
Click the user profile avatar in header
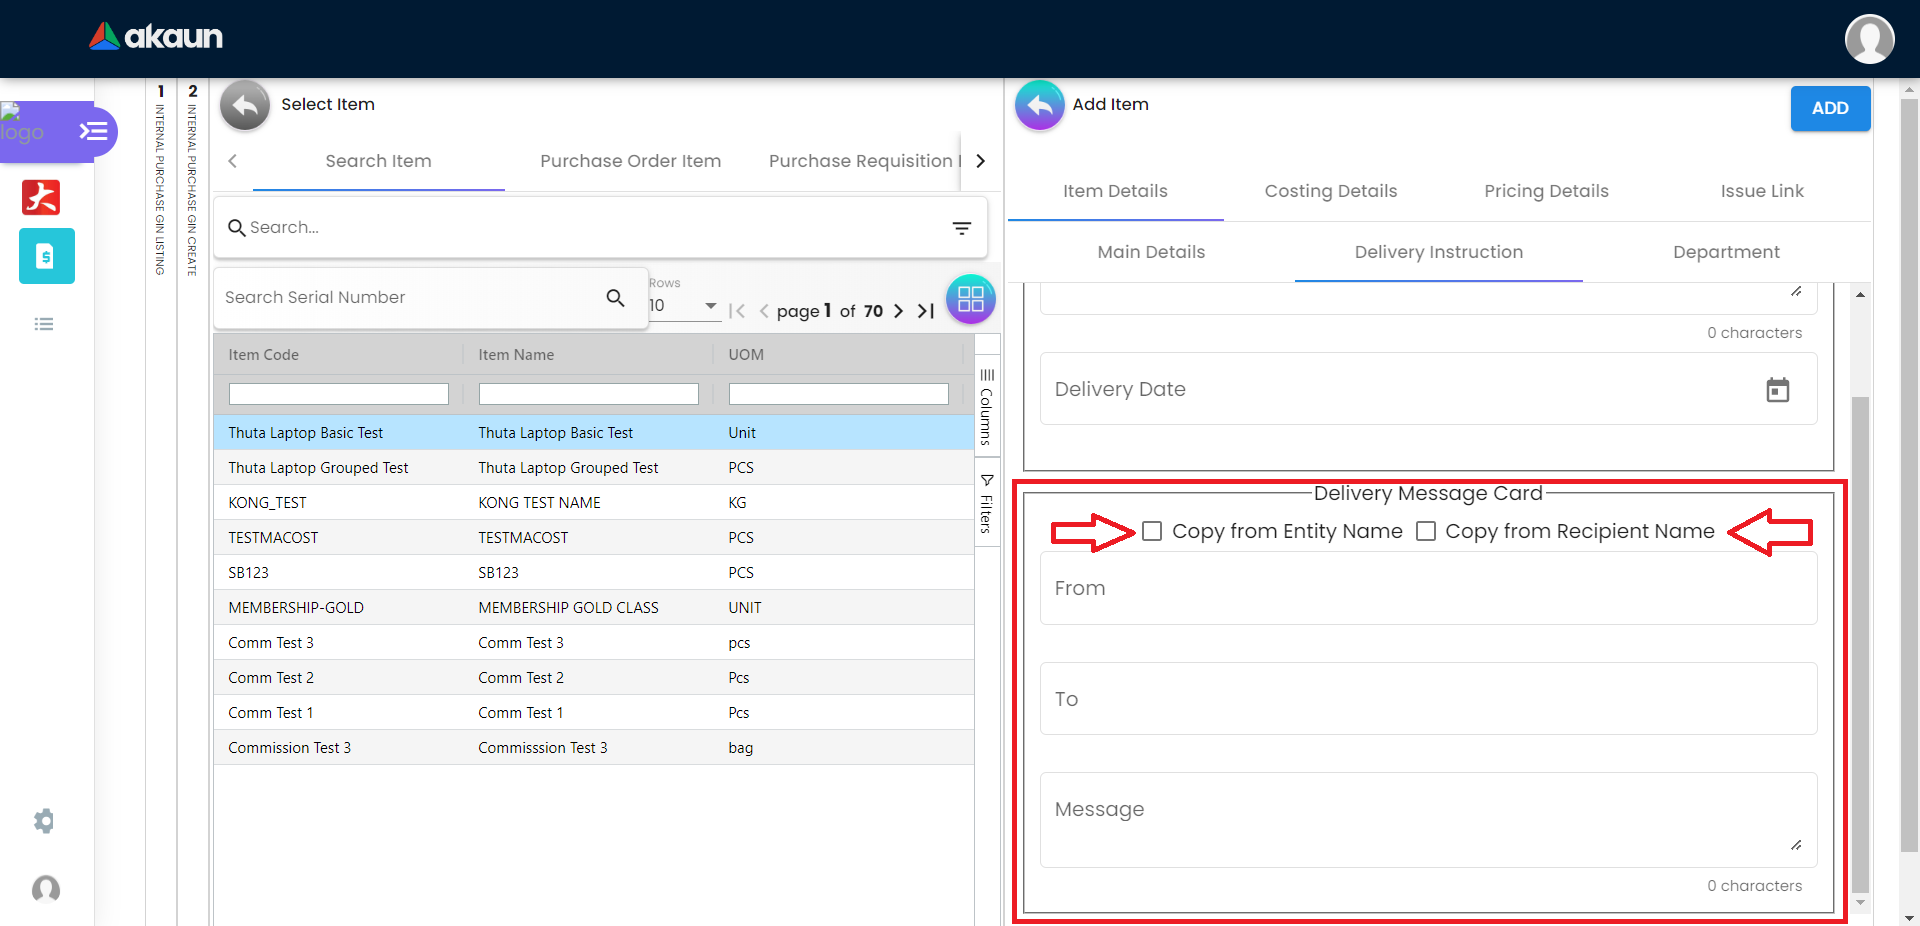point(1868,39)
